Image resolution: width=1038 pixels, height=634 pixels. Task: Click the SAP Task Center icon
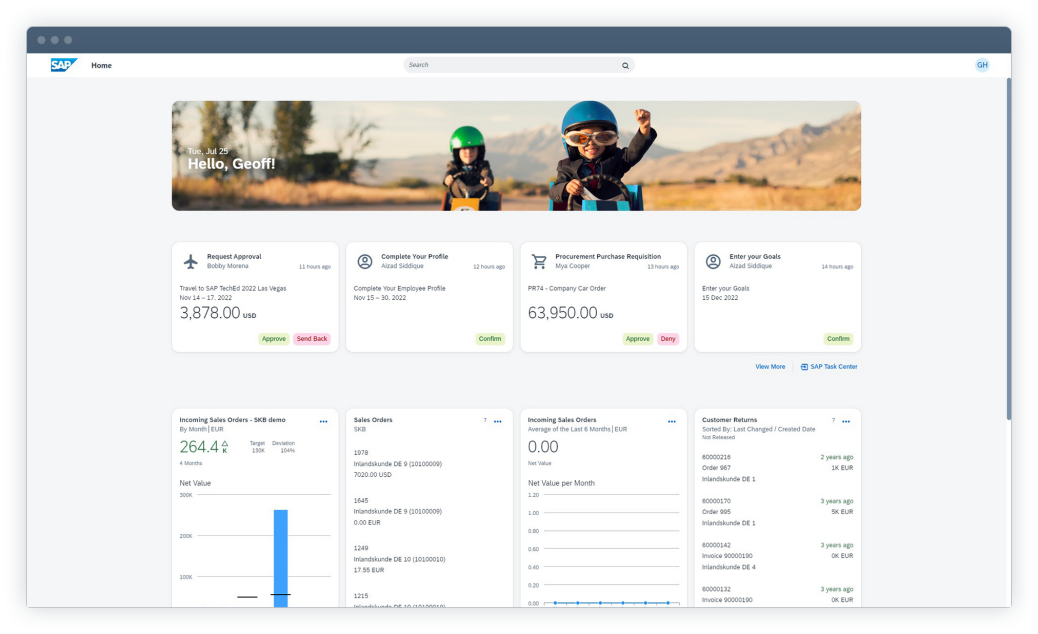pyautogui.click(x=804, y=367)
